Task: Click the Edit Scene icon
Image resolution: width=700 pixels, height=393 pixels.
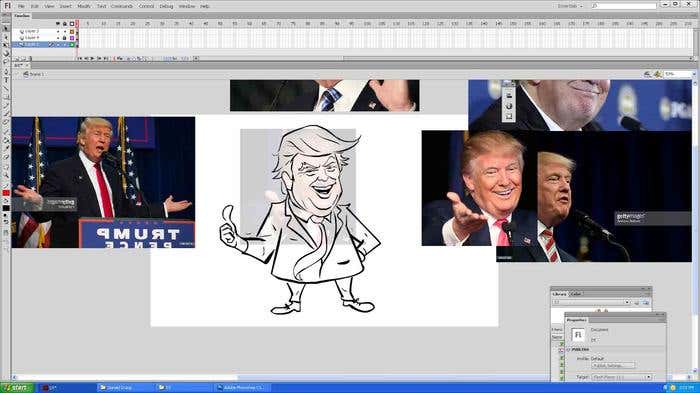Action: (647, 74)
